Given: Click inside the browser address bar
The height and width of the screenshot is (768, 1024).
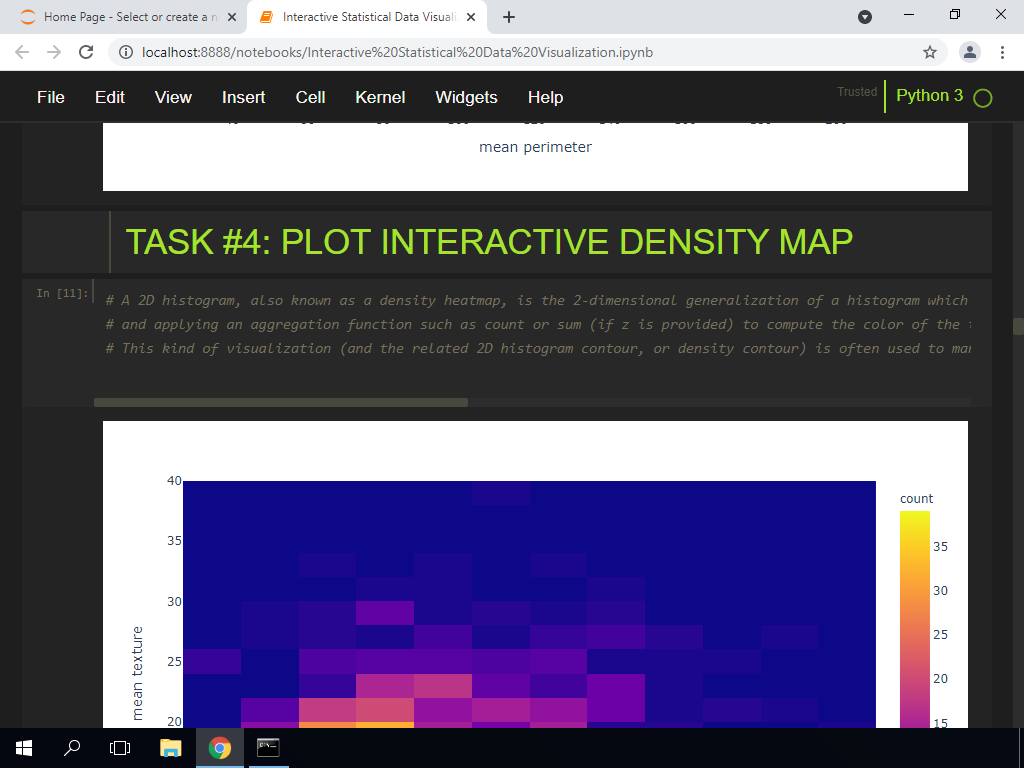Looking at the screenshot, I should coord(500,51).
